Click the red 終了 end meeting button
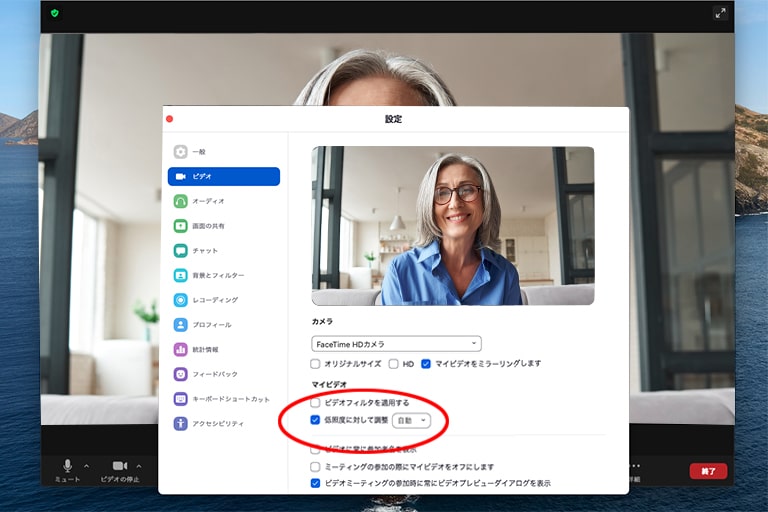The height and width of the screenshot is (512, 768). click(x=708, y=471)
